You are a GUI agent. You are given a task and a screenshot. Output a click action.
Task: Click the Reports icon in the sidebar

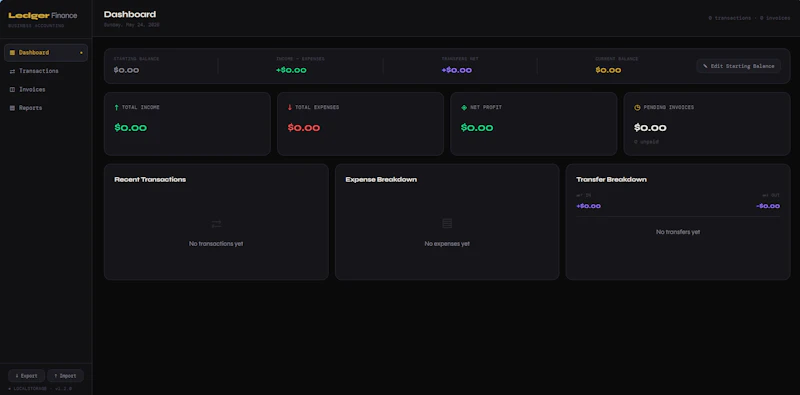(12, 108)
